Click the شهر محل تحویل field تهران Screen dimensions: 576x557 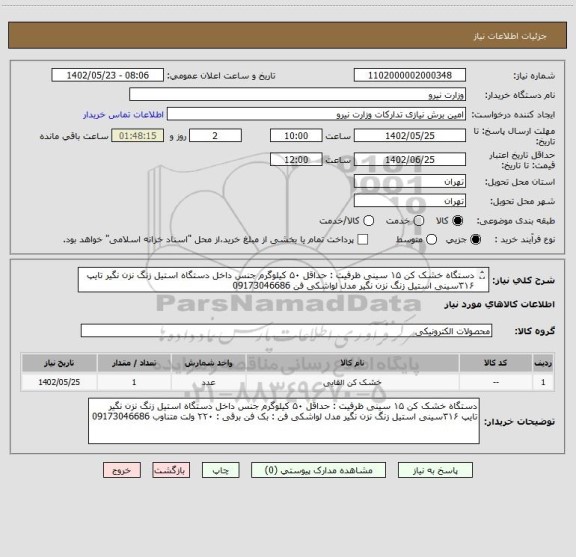click(x=410, y=201)
